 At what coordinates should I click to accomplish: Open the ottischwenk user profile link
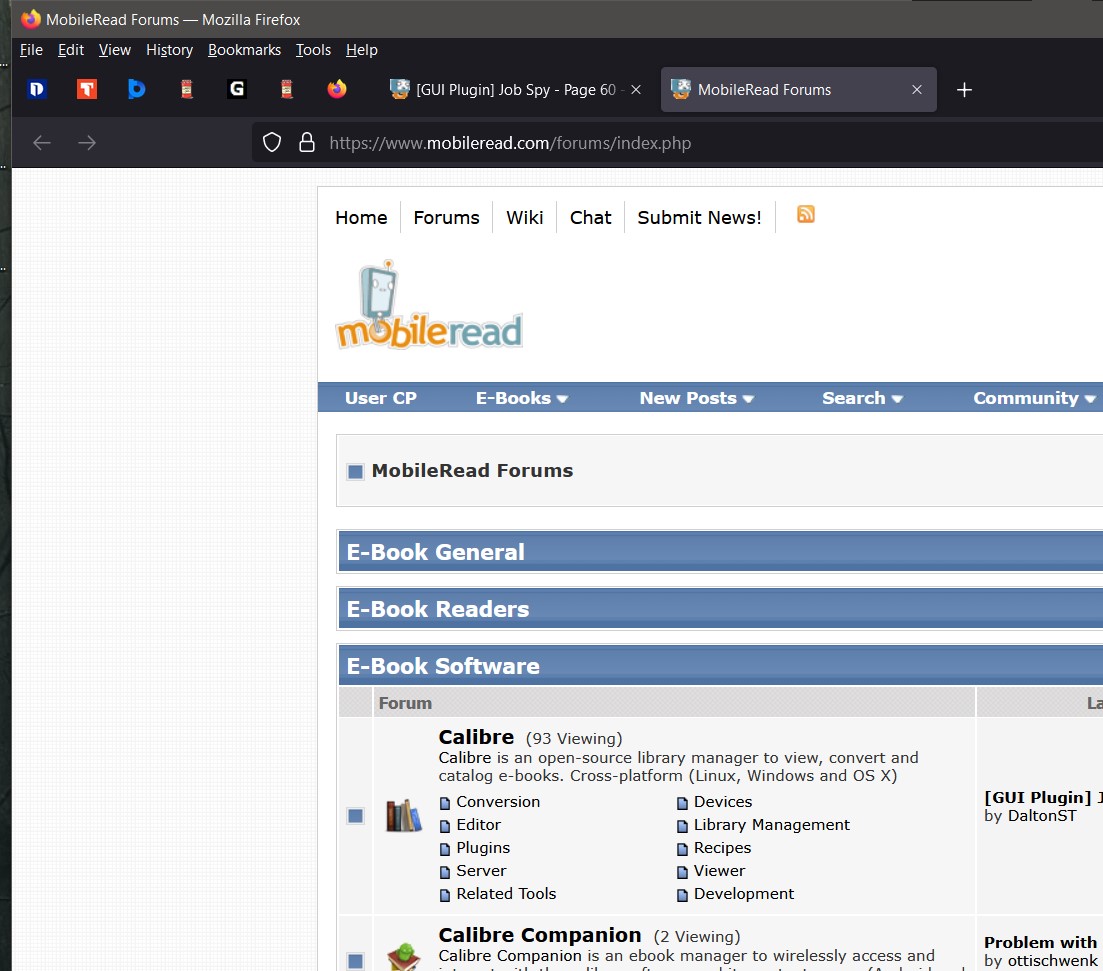[1052, 960]
